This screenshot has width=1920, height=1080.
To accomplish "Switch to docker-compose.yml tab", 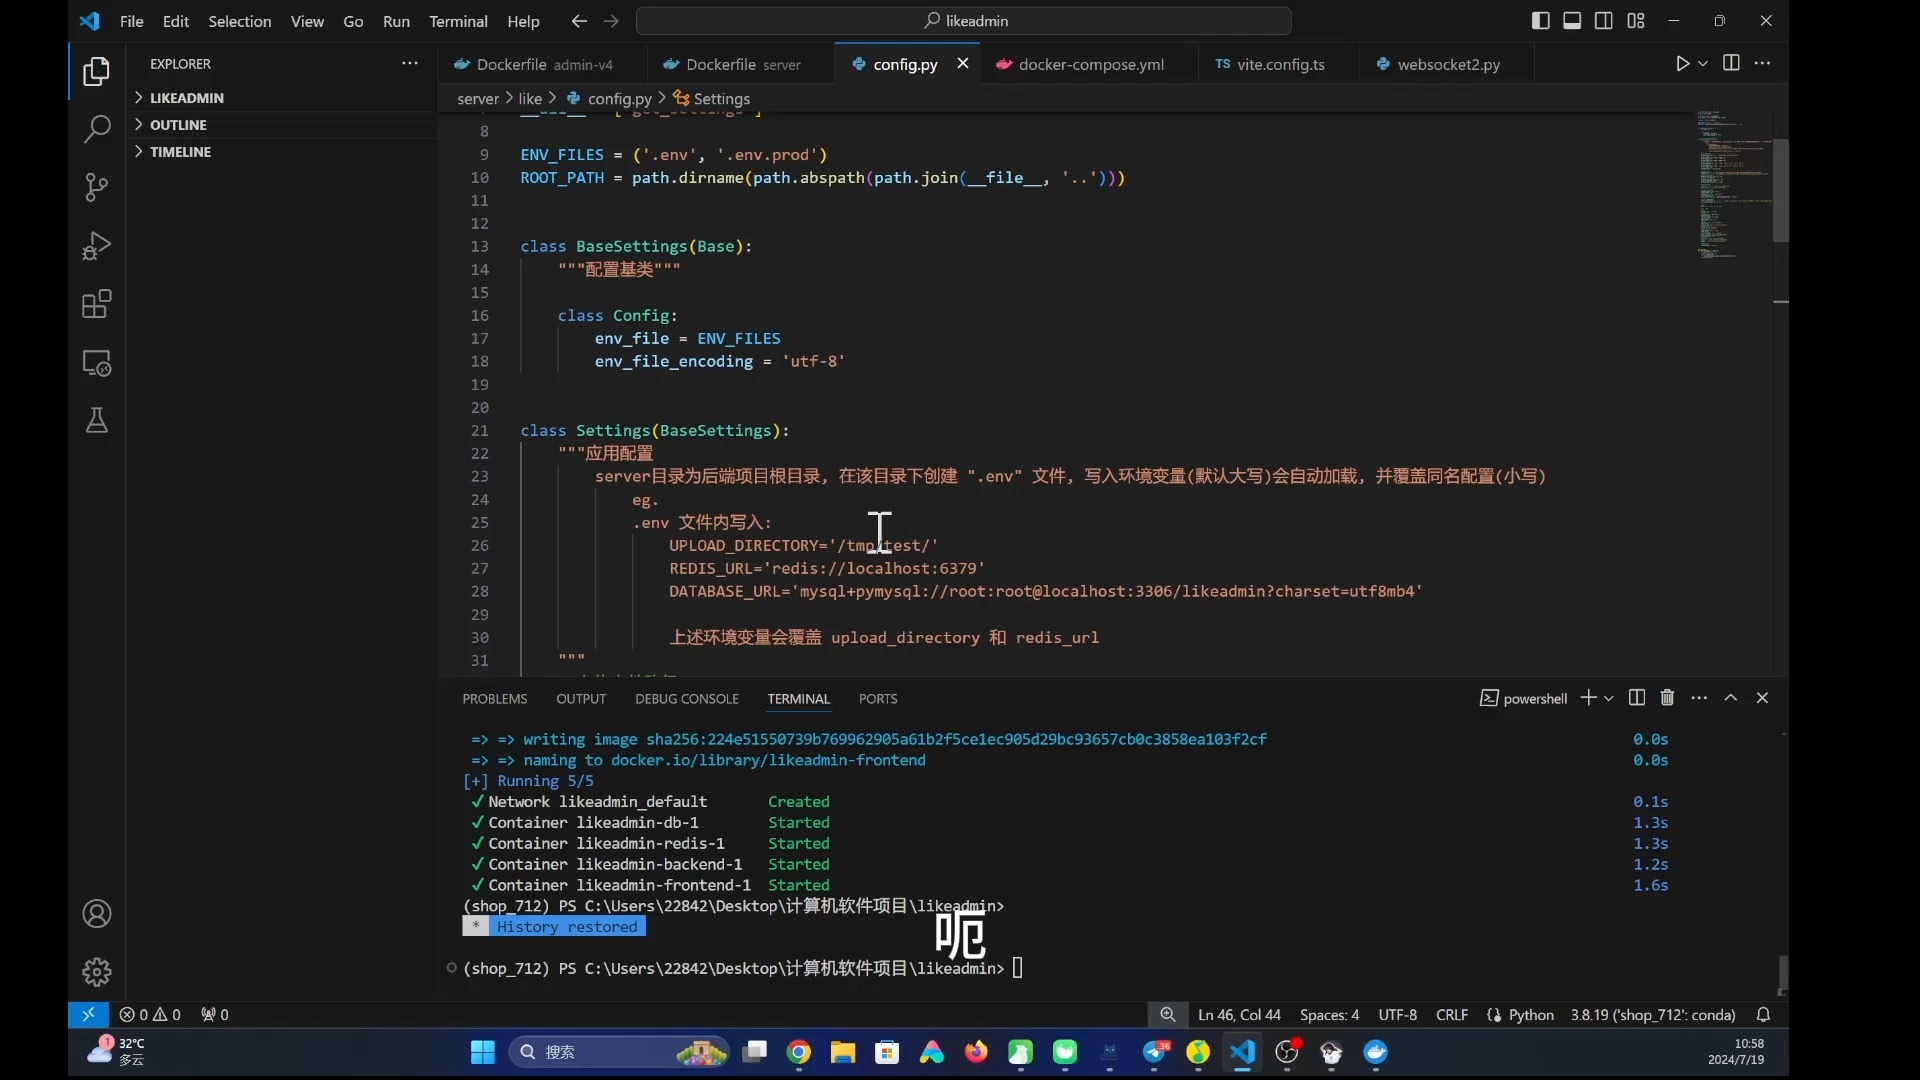I will pos(1090,64).
